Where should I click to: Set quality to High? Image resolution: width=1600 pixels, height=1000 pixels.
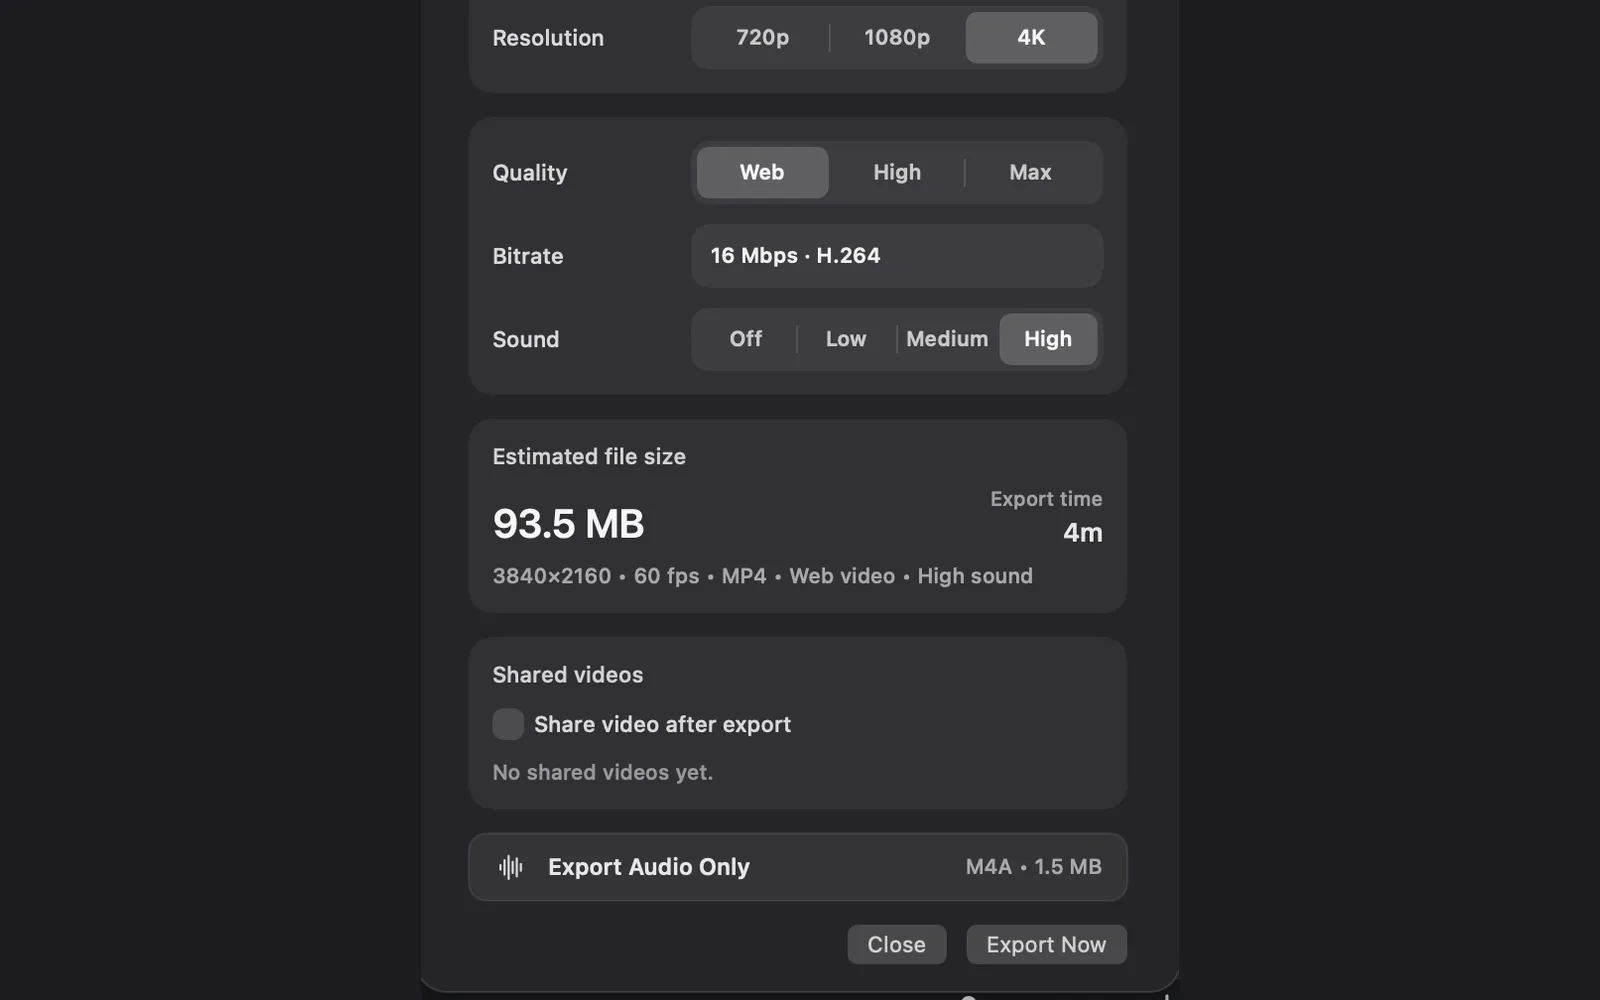pos(897,172)
